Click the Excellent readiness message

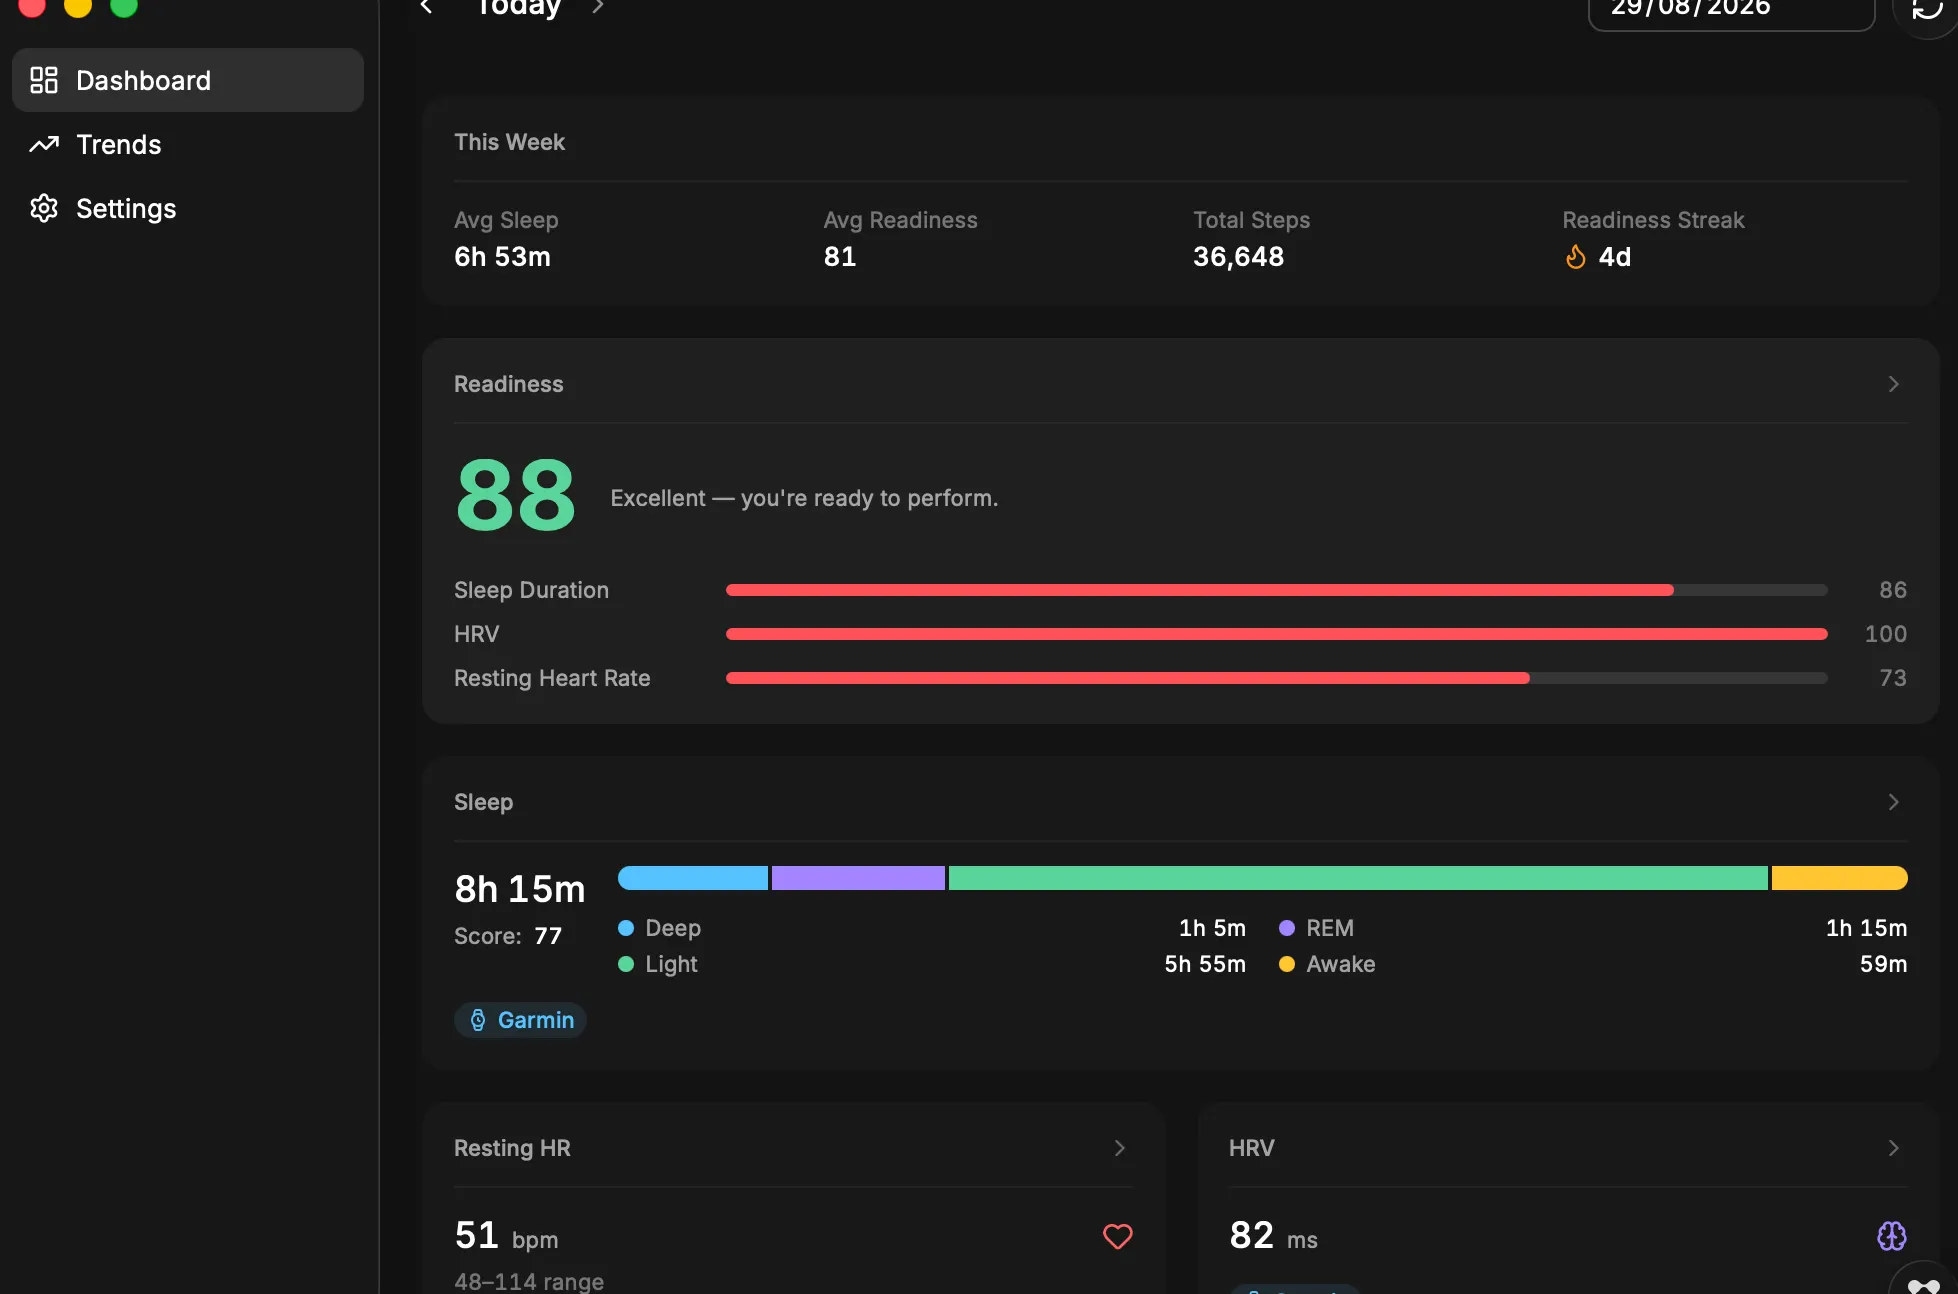click(805, 498)
